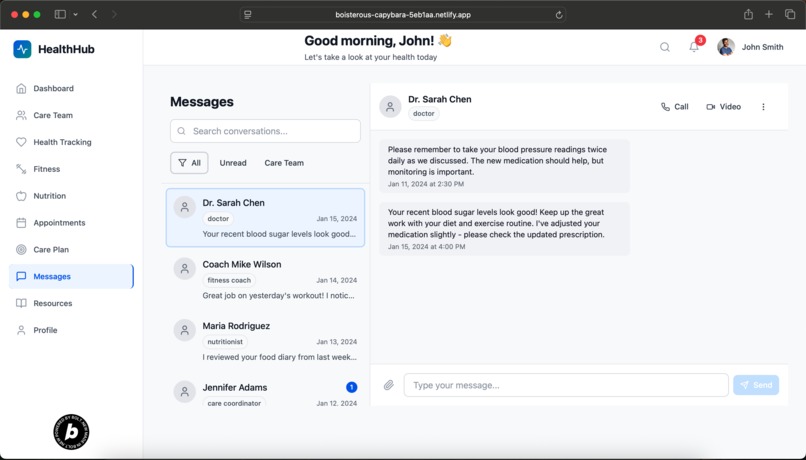Filter messages by Care Team

coord(284,163)
